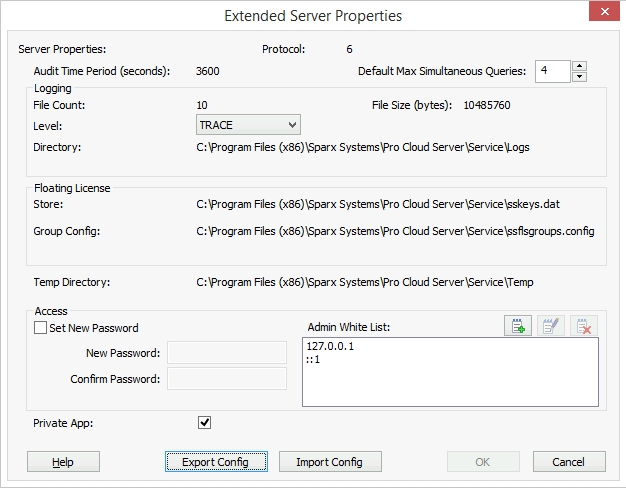Open the logging Level dropdown
626x488 pixels.
(x=248, y=125)
